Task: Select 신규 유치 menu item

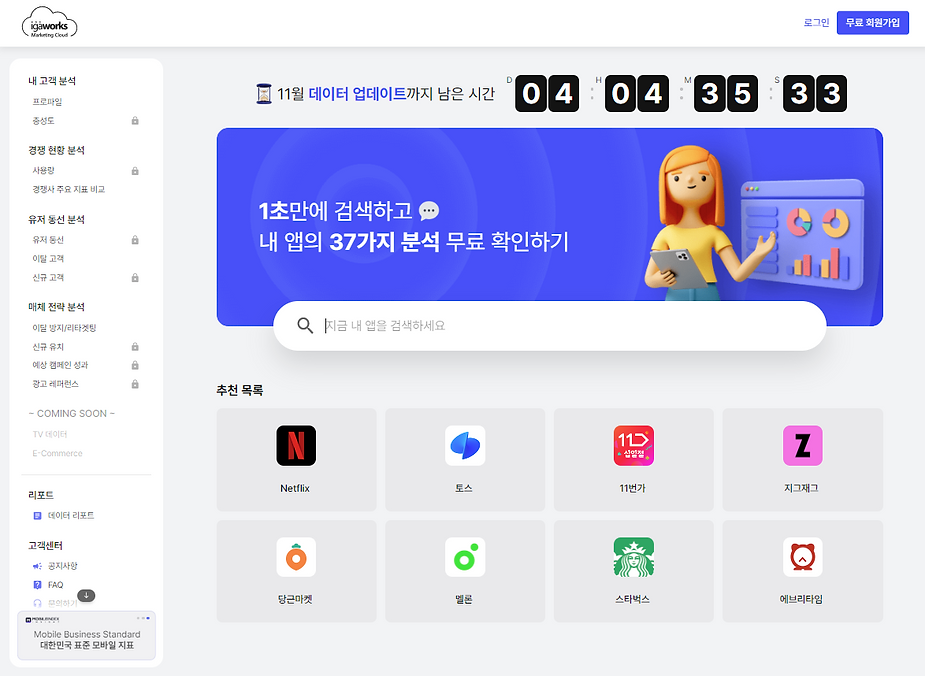Action: (x=48, y=346)
